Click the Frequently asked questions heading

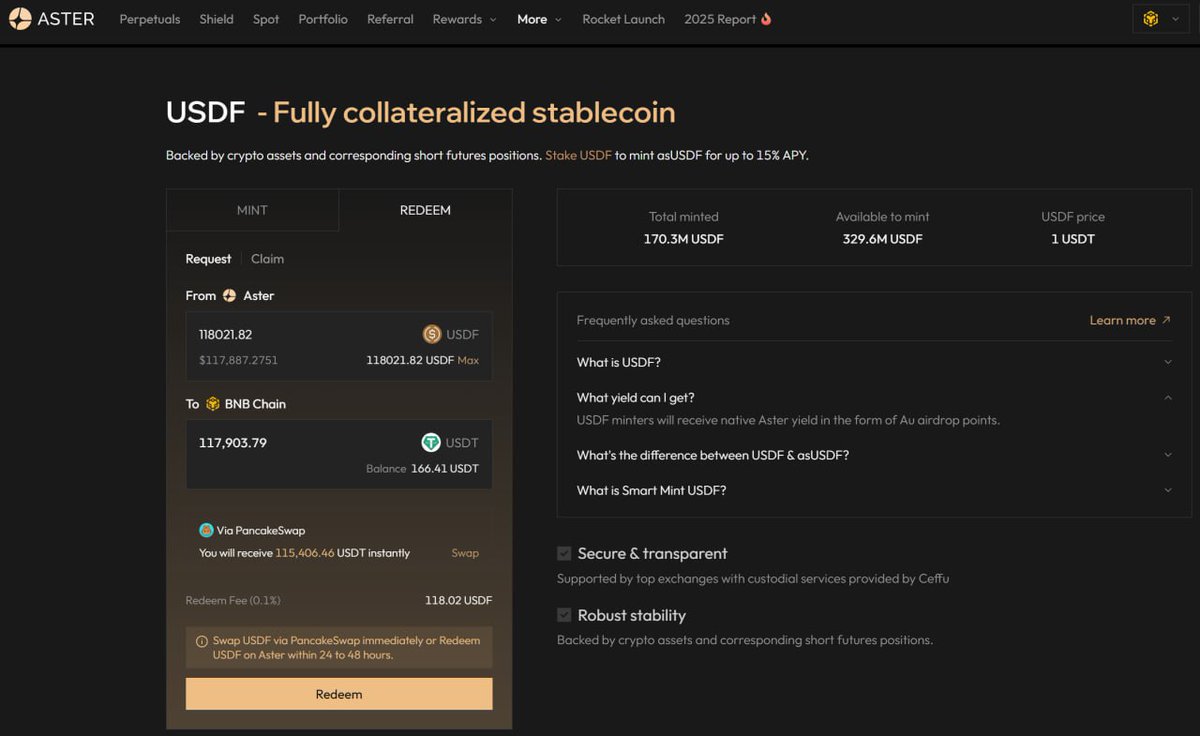click(653, 320)
